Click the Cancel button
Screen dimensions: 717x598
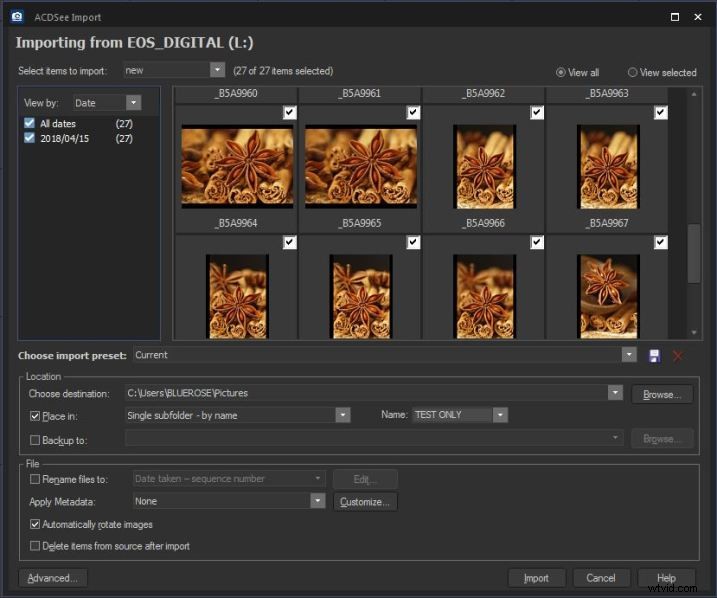(601, 578)
